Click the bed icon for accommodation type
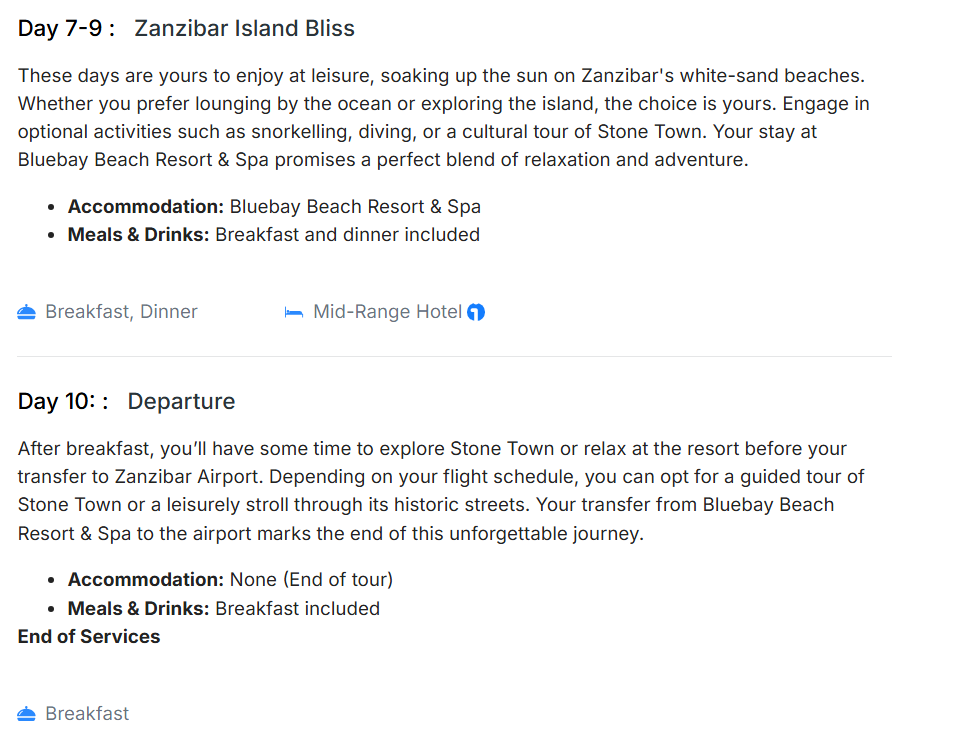The width and height of the screenshot is (957, 750). [294, 313]
